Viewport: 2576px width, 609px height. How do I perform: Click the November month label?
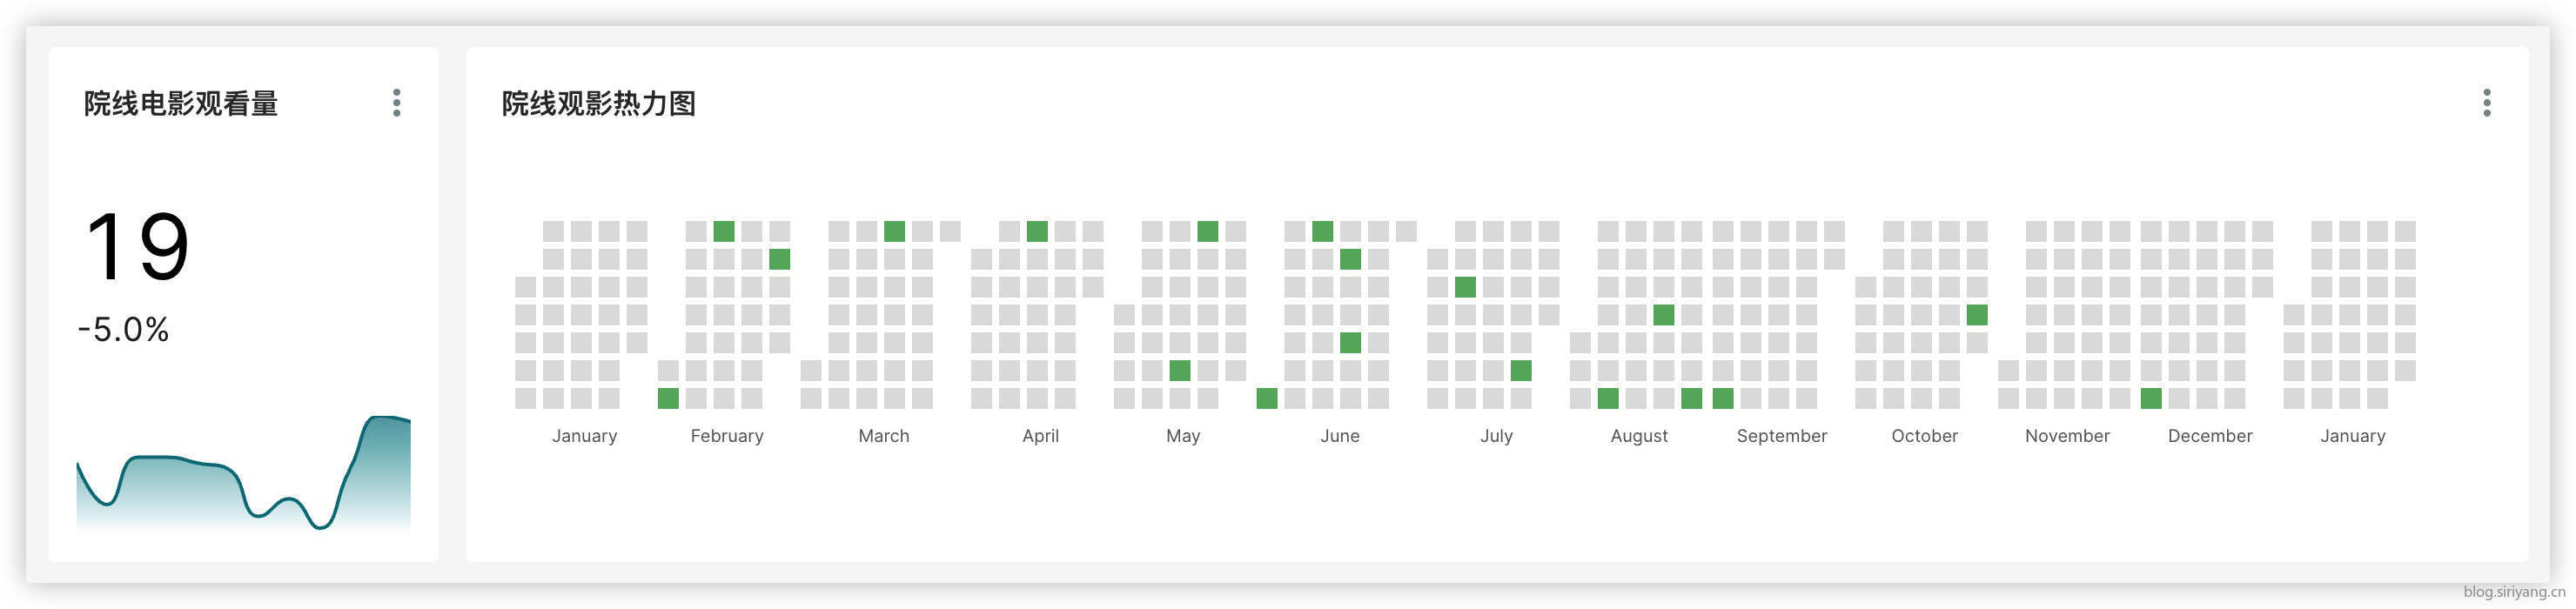2067,436
